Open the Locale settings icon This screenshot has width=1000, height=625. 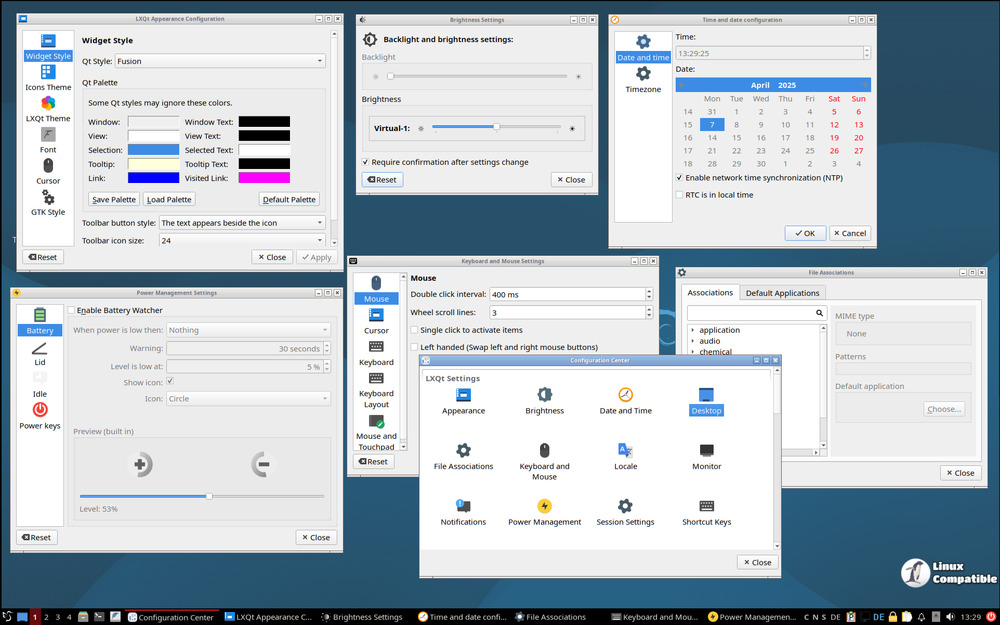[x=625, y=455]
